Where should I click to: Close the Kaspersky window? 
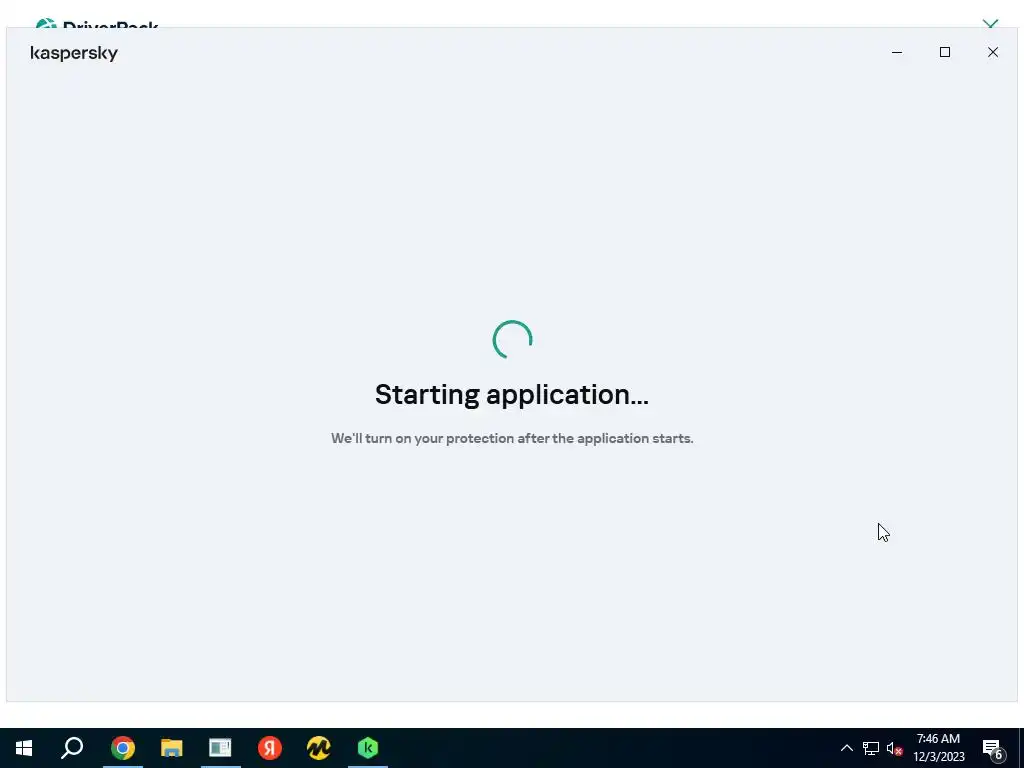[x=993, y=52]
